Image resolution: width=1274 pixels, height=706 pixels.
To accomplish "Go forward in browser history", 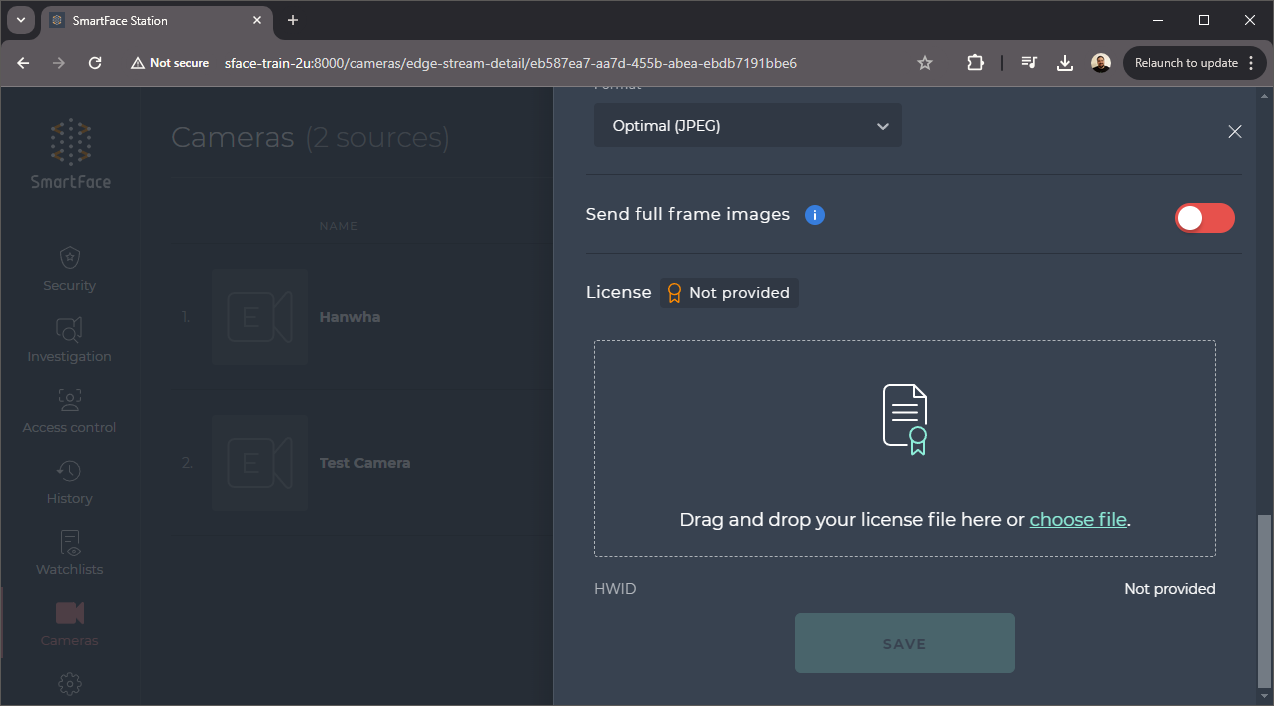I will click(59, 63).
